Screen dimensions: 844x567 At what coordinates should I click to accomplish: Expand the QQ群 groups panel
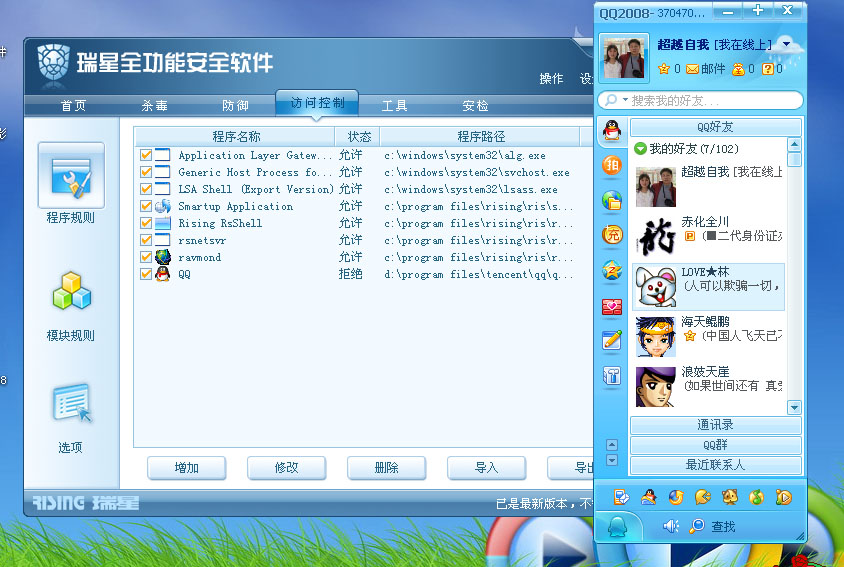[715, 445]
